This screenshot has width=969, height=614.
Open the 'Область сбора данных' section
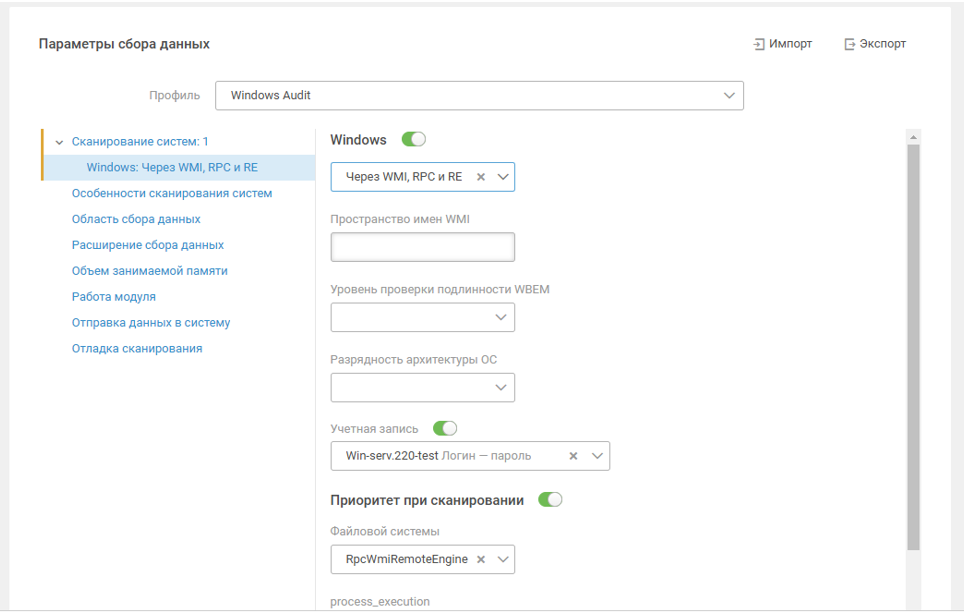136,219
